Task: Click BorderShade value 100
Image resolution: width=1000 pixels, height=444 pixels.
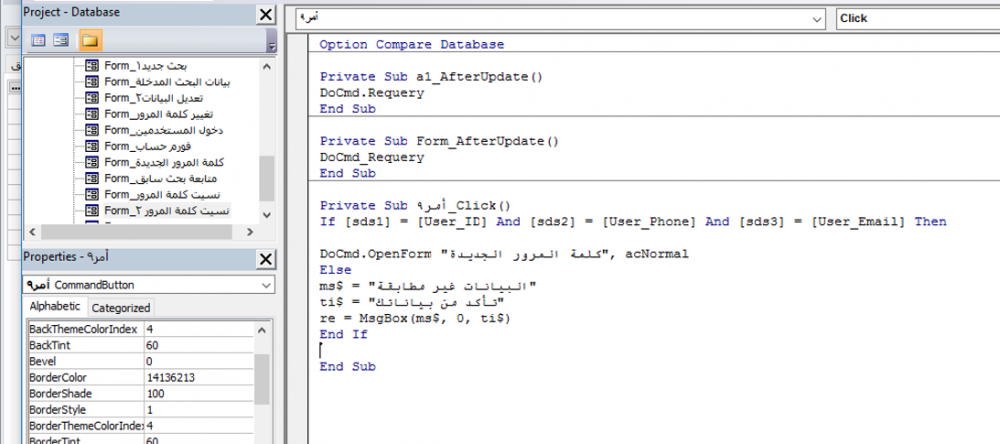Action: [199, 394]
